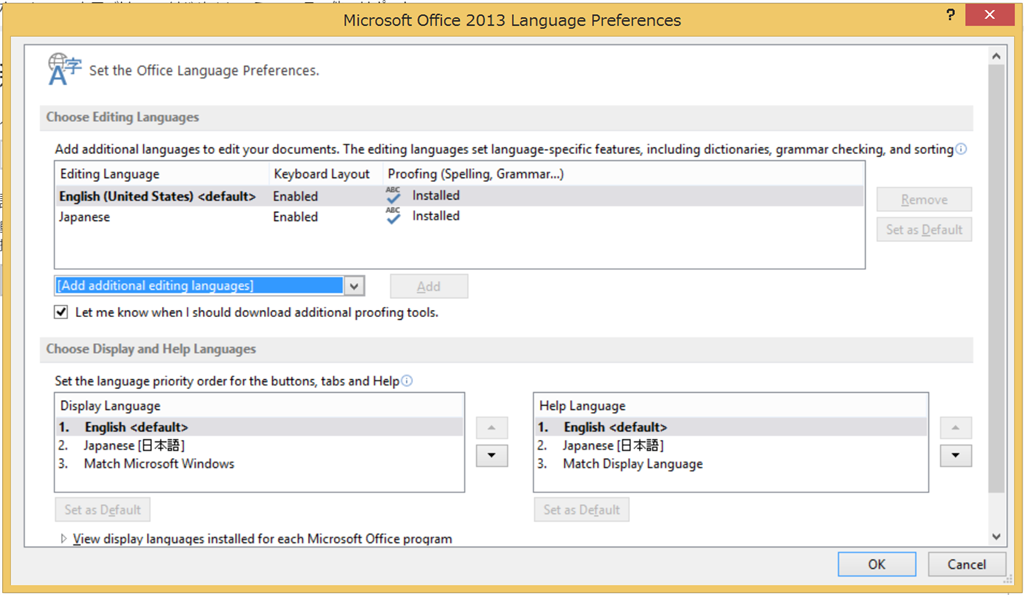
Task: Move help language down with arrow button
Action: pos(955,455)
